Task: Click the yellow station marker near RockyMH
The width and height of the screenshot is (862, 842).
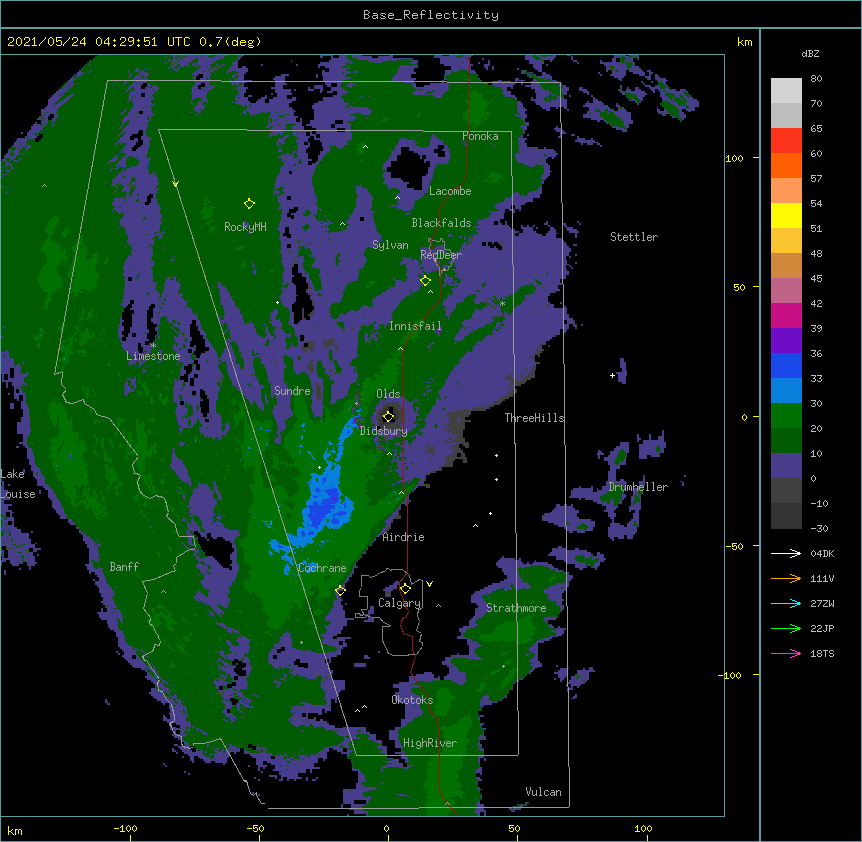Action: coord(249,204)
